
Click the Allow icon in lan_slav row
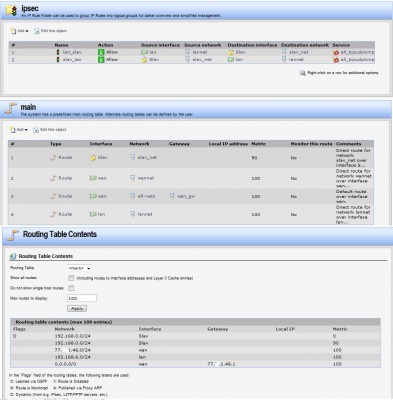(x=101, y=52)
